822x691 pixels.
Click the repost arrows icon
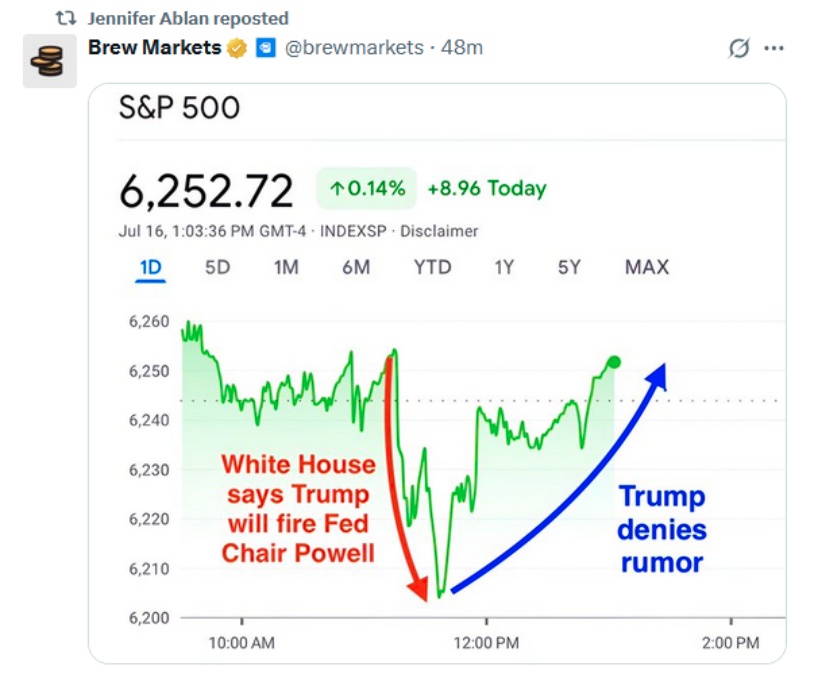[66, 18]
